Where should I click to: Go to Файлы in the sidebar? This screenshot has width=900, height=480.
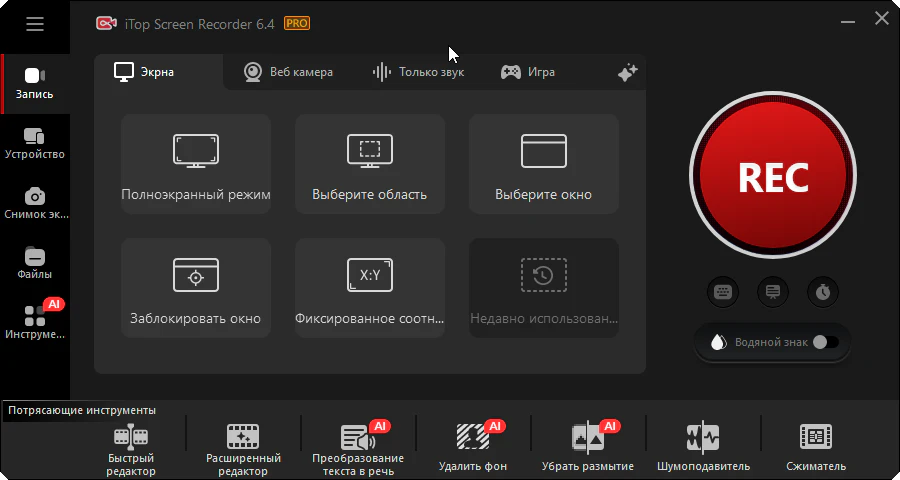[x=35, y=263]
